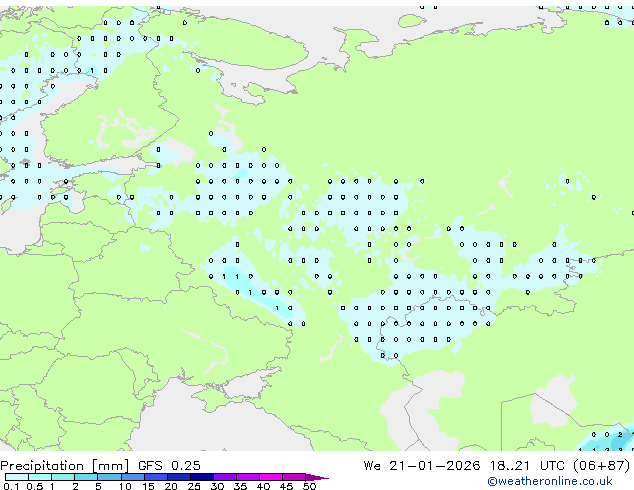Select the 35–40 mm legend color swatch
Screen dimensions: 634x490
[x=247, y=477]
